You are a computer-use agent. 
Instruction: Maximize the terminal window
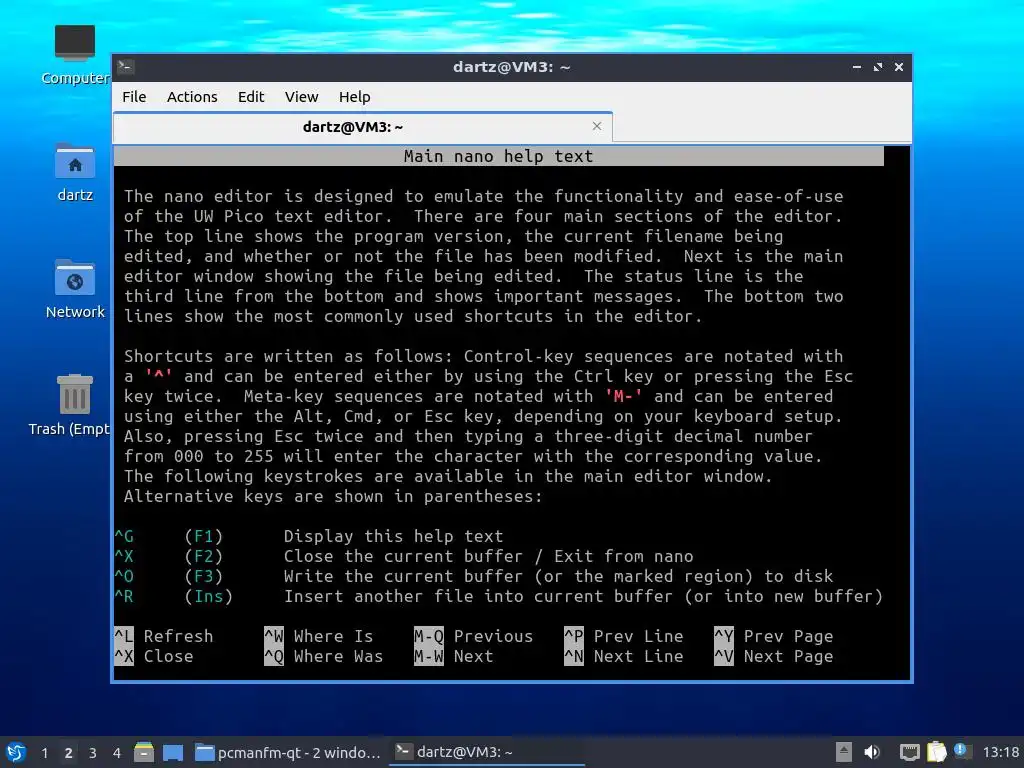(x=878, y=67)
